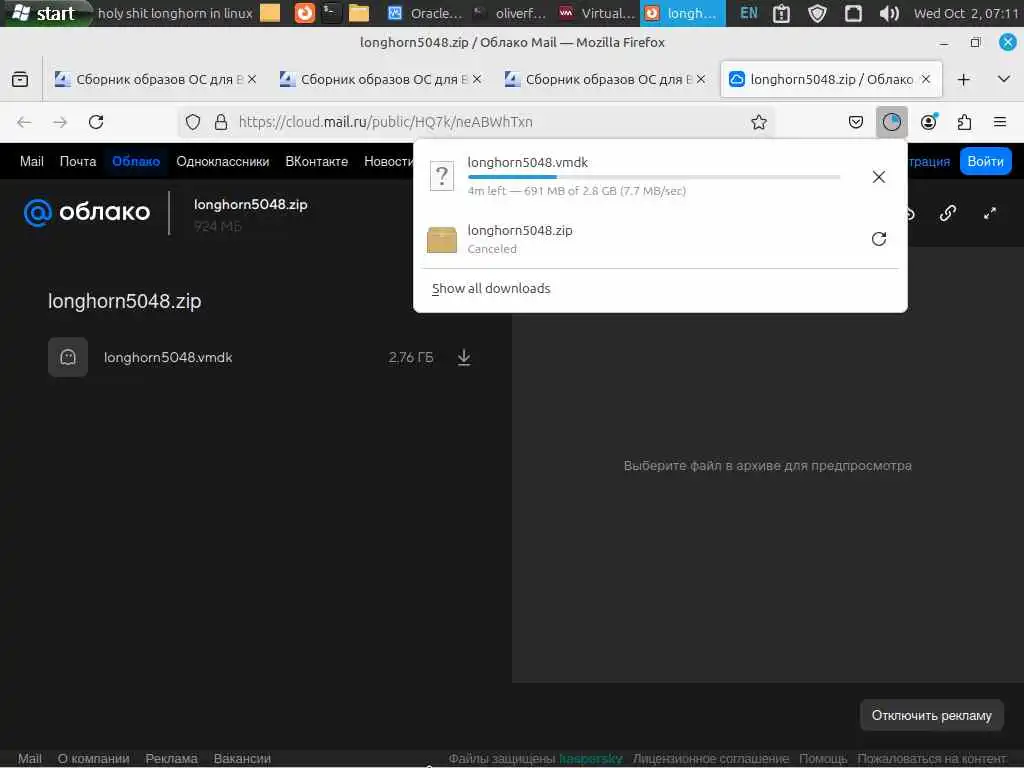The height and width of the screenshot is (768, 1024).
Task: Open the Firefox hamburger application menu
Action: tap(999, 122)
